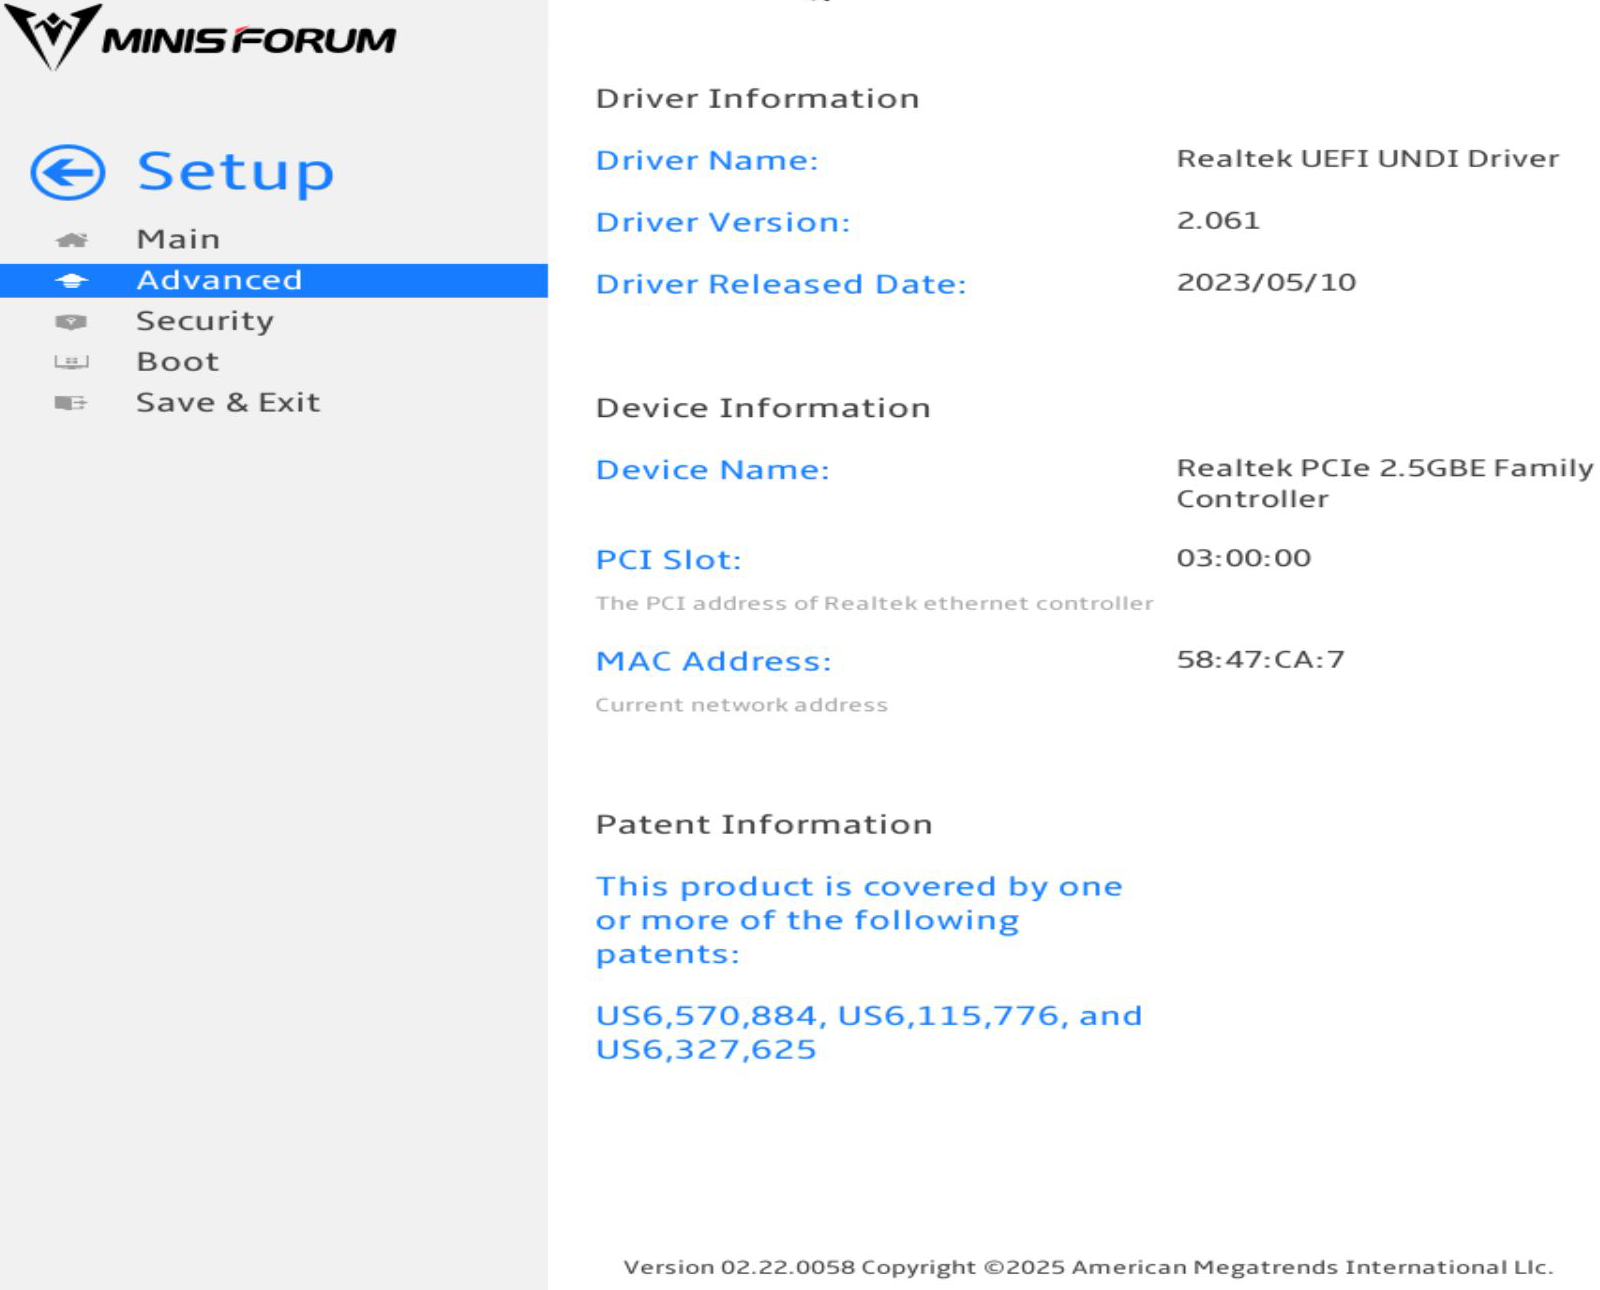Click the Save & Exit icon
Image resolution: width=1600 pixels, height=1290 pixels.
[x=71, y=403]
